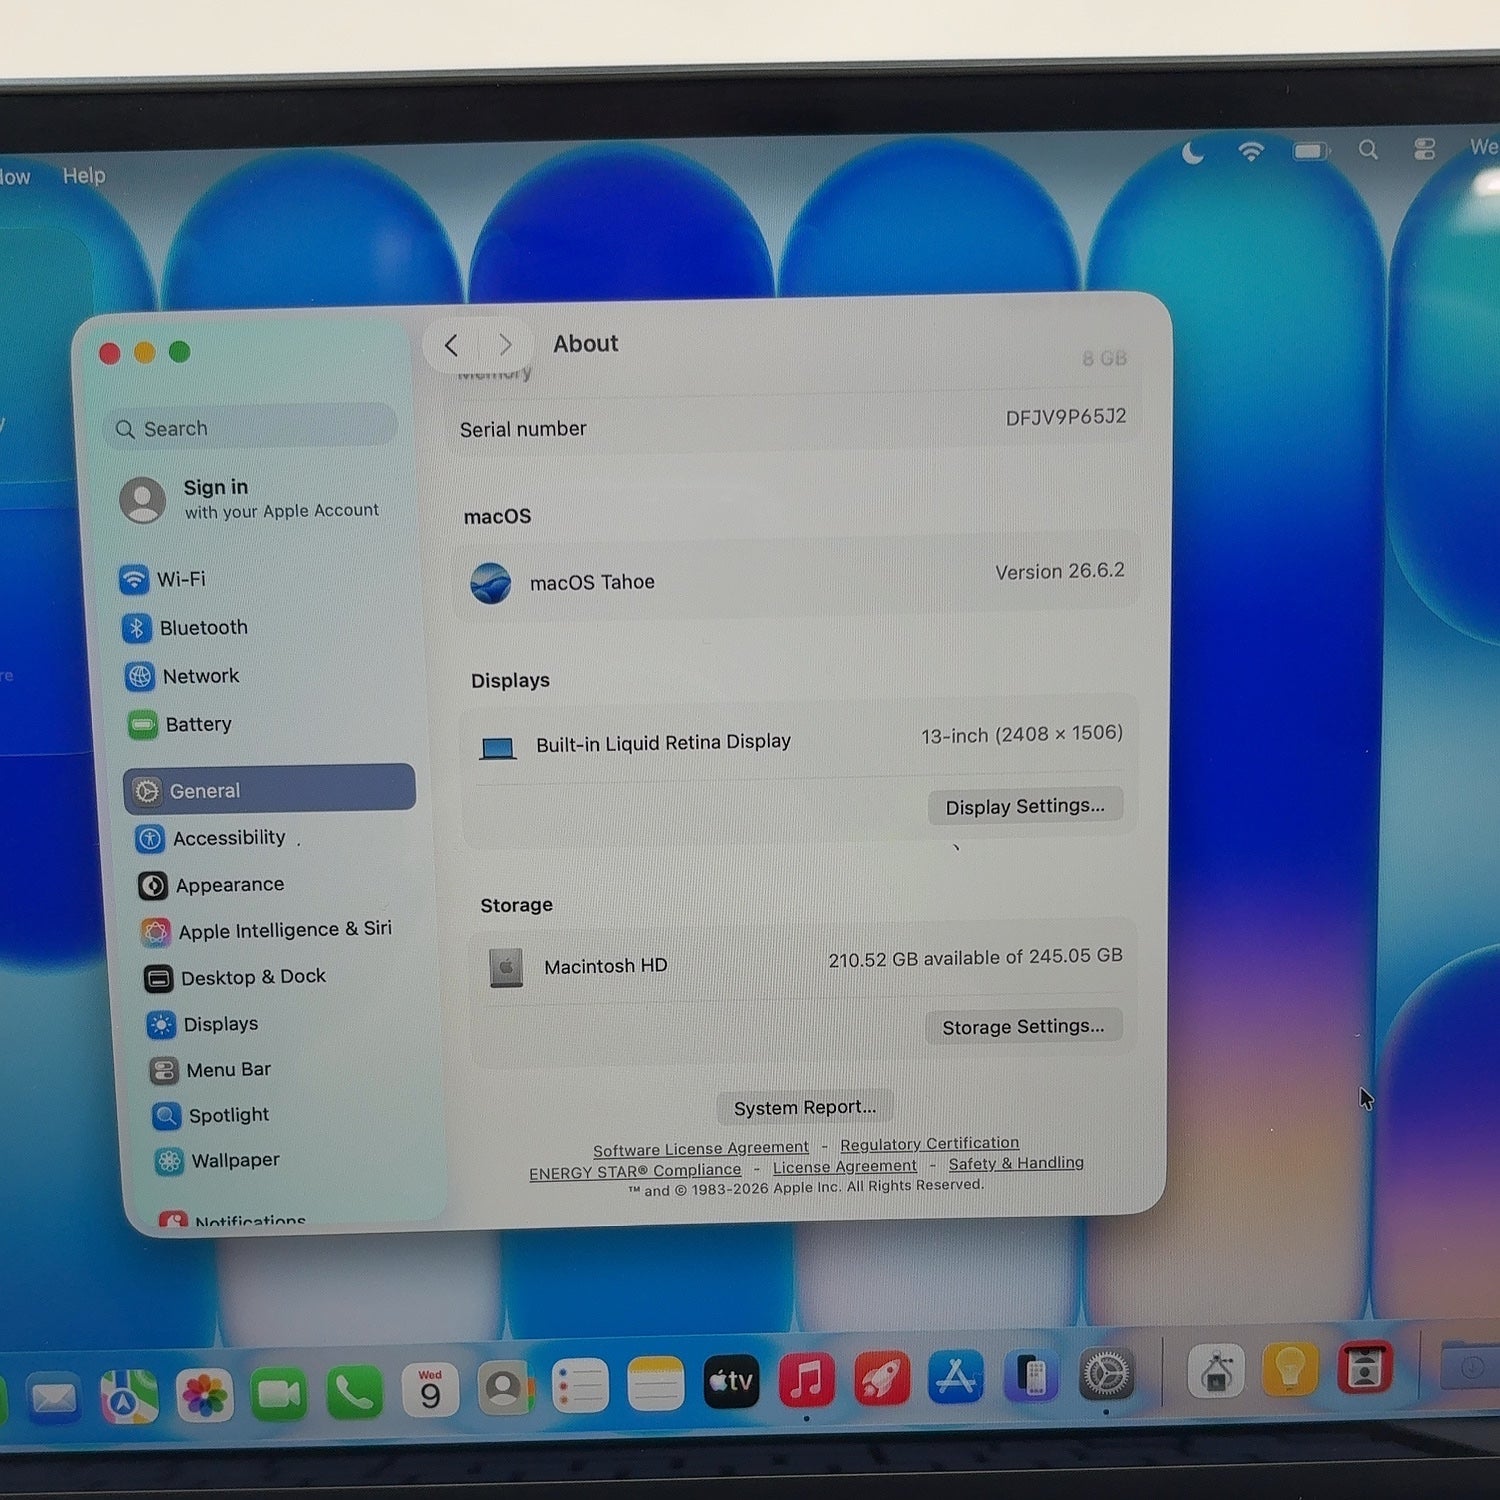Screen dimensions: 1500x1500
Task: Open the Software License Agreement link
Action: pyautogui.click(x=701, y=1149)
